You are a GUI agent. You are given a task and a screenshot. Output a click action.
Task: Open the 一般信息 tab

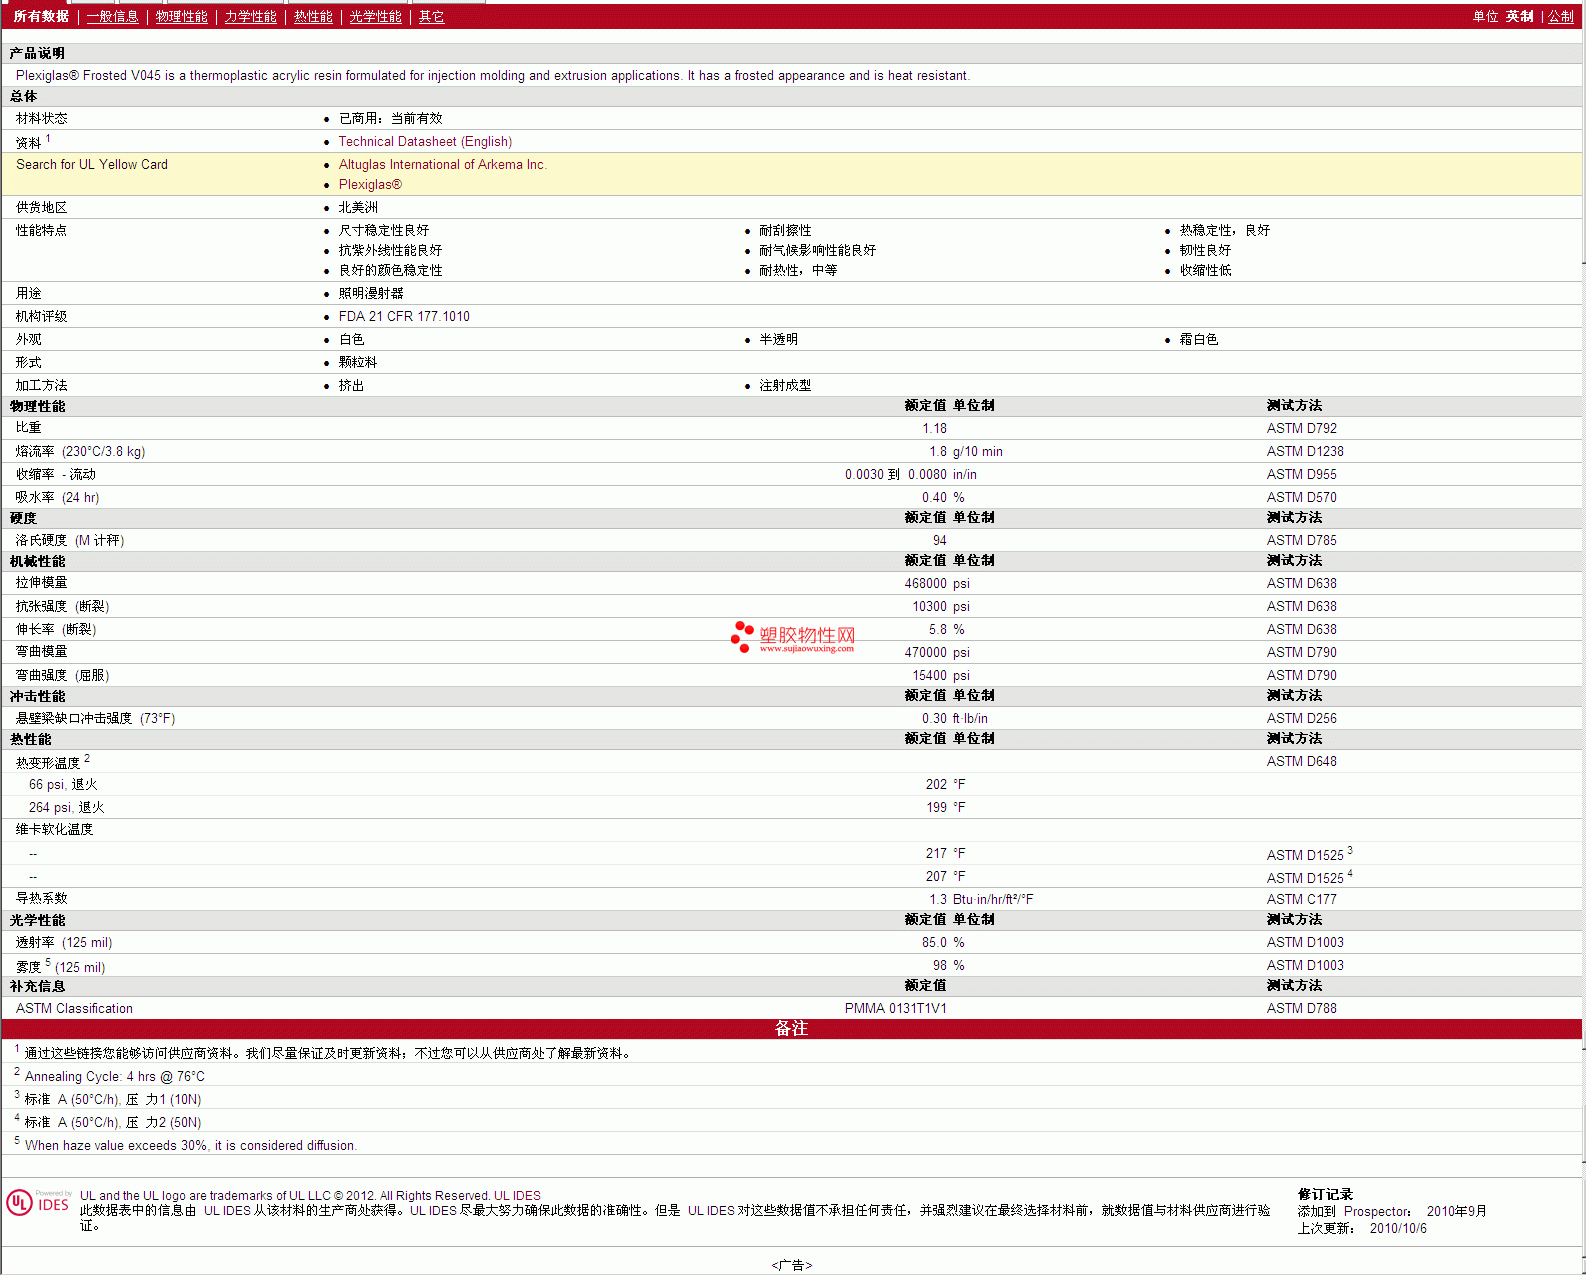pyautogui.click(x=112, y=17)
